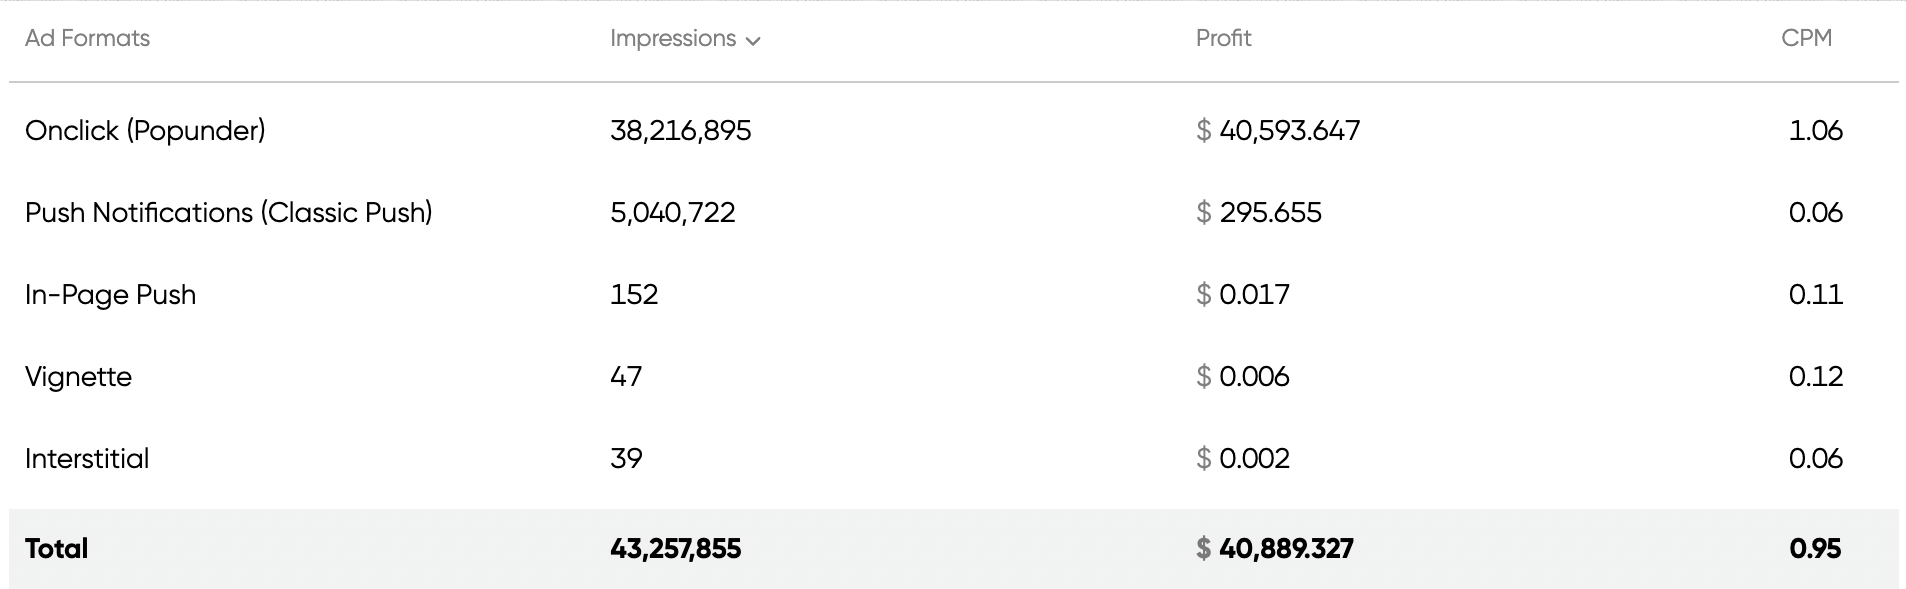The image size is (1906, 589).
Task: Click the Onclick CPM value 1.06
Action: 1815,130
